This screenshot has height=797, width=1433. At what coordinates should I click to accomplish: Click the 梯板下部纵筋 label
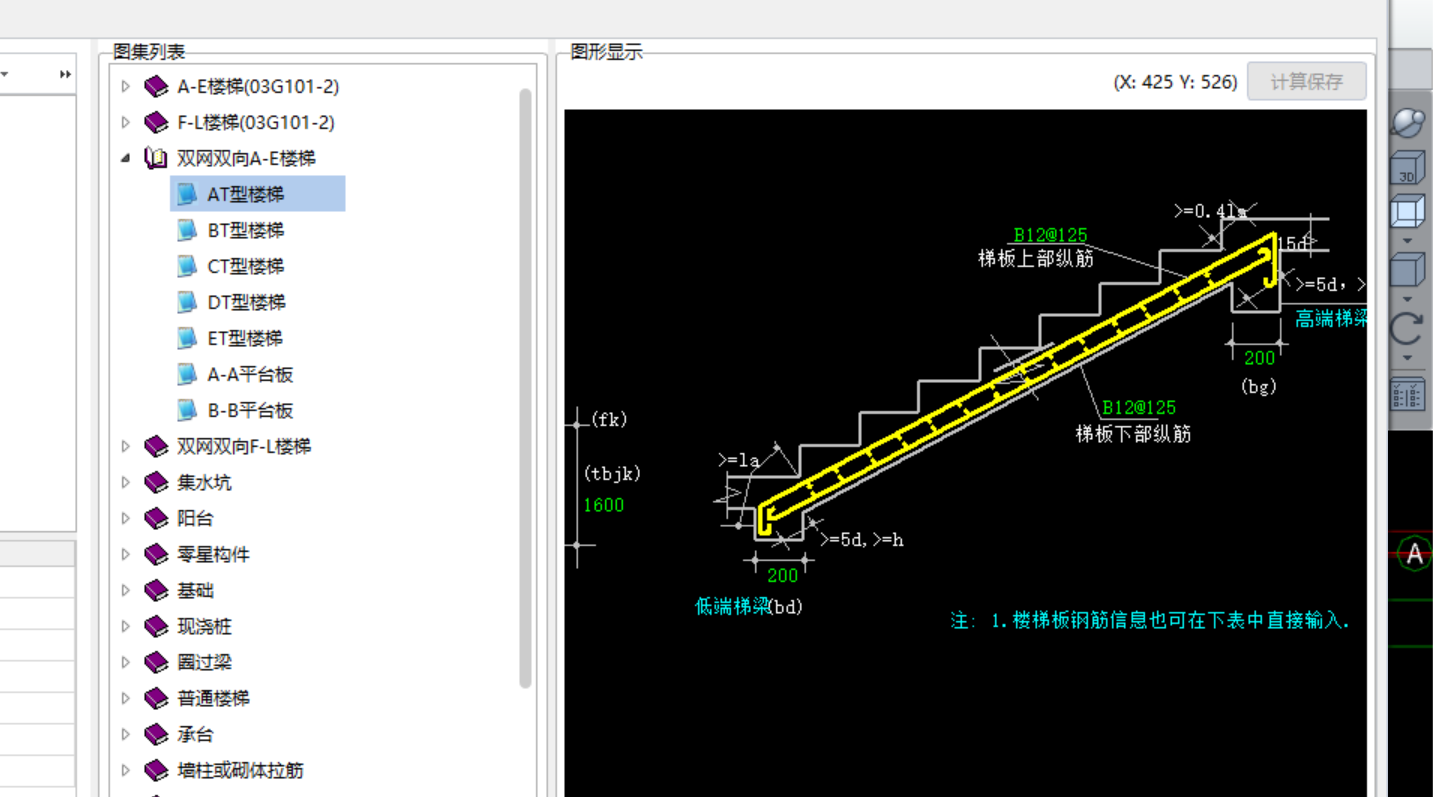click(1134, 433)
